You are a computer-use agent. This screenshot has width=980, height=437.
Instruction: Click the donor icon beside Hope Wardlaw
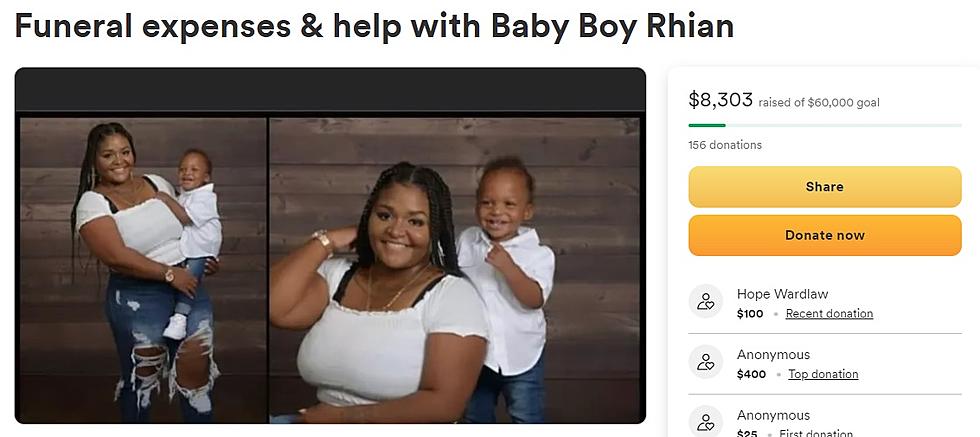[706, 301]
